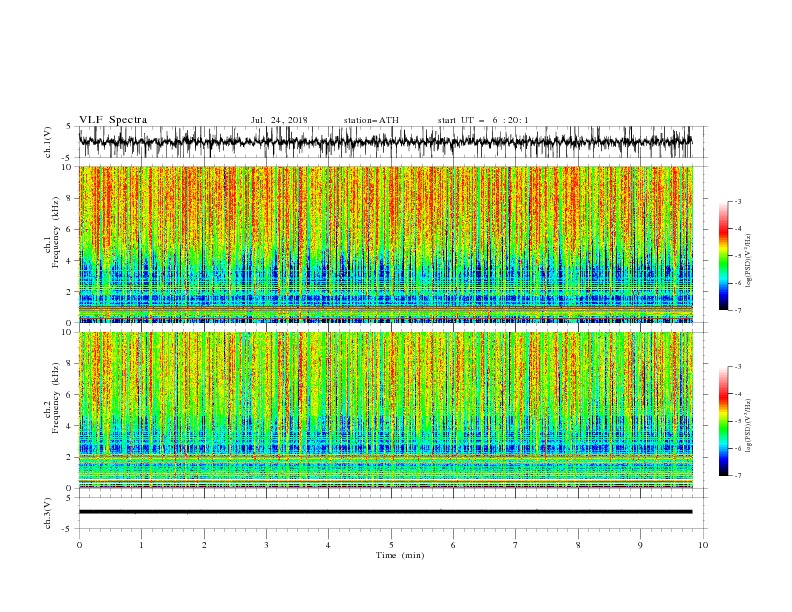Viewport: 792px width, 612px height.
Task: Click the ch.1 voltage waveform trace
Action: [385, 142]
